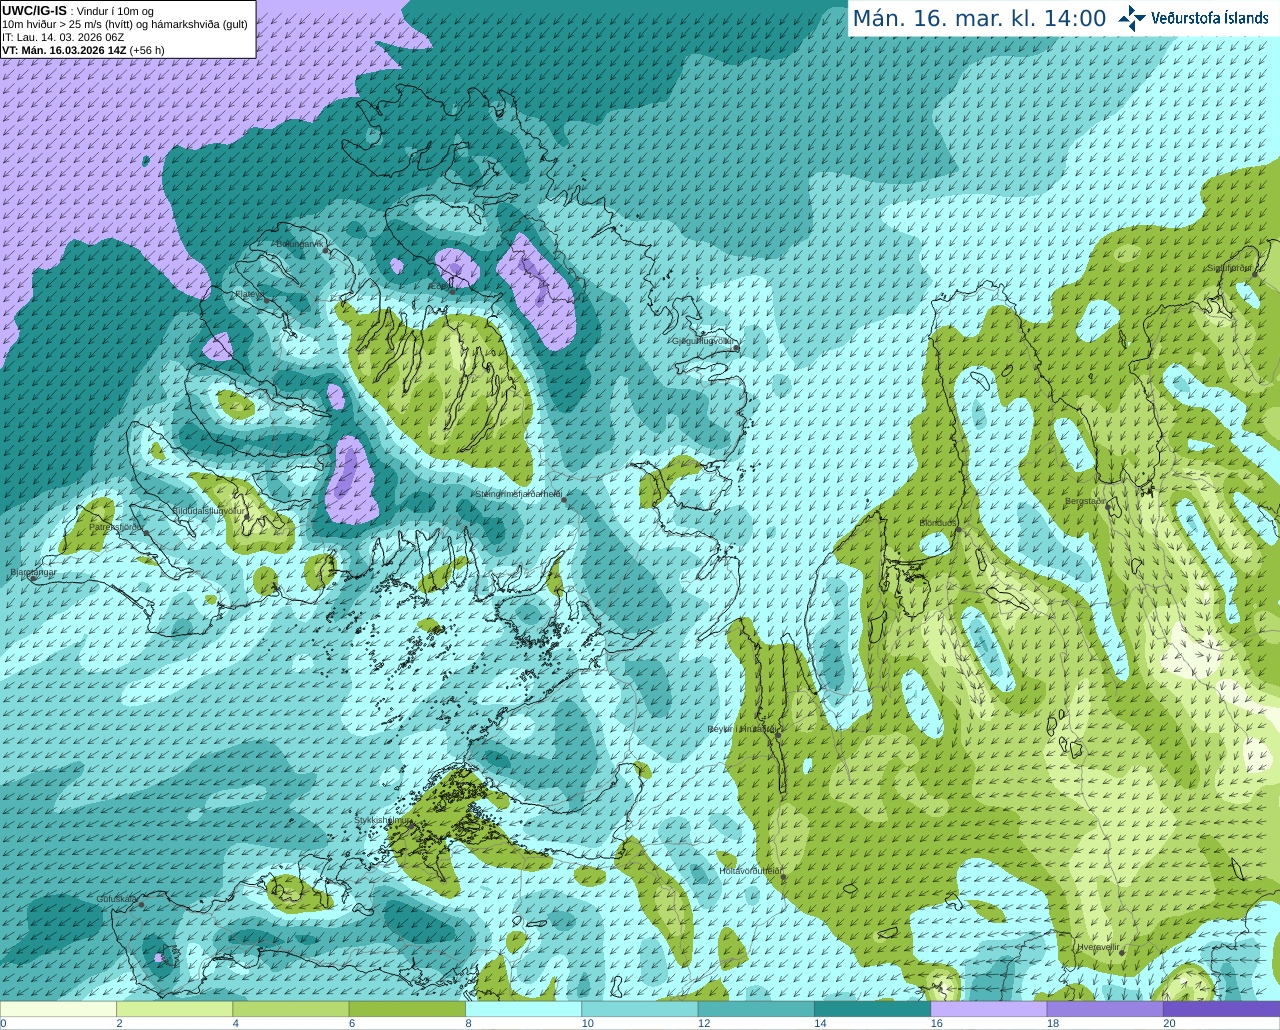Viewport: 1280px width, 1030px height.
Task: Select the Holtavörðuheiði station marker
Action: (x=783, y=877)
